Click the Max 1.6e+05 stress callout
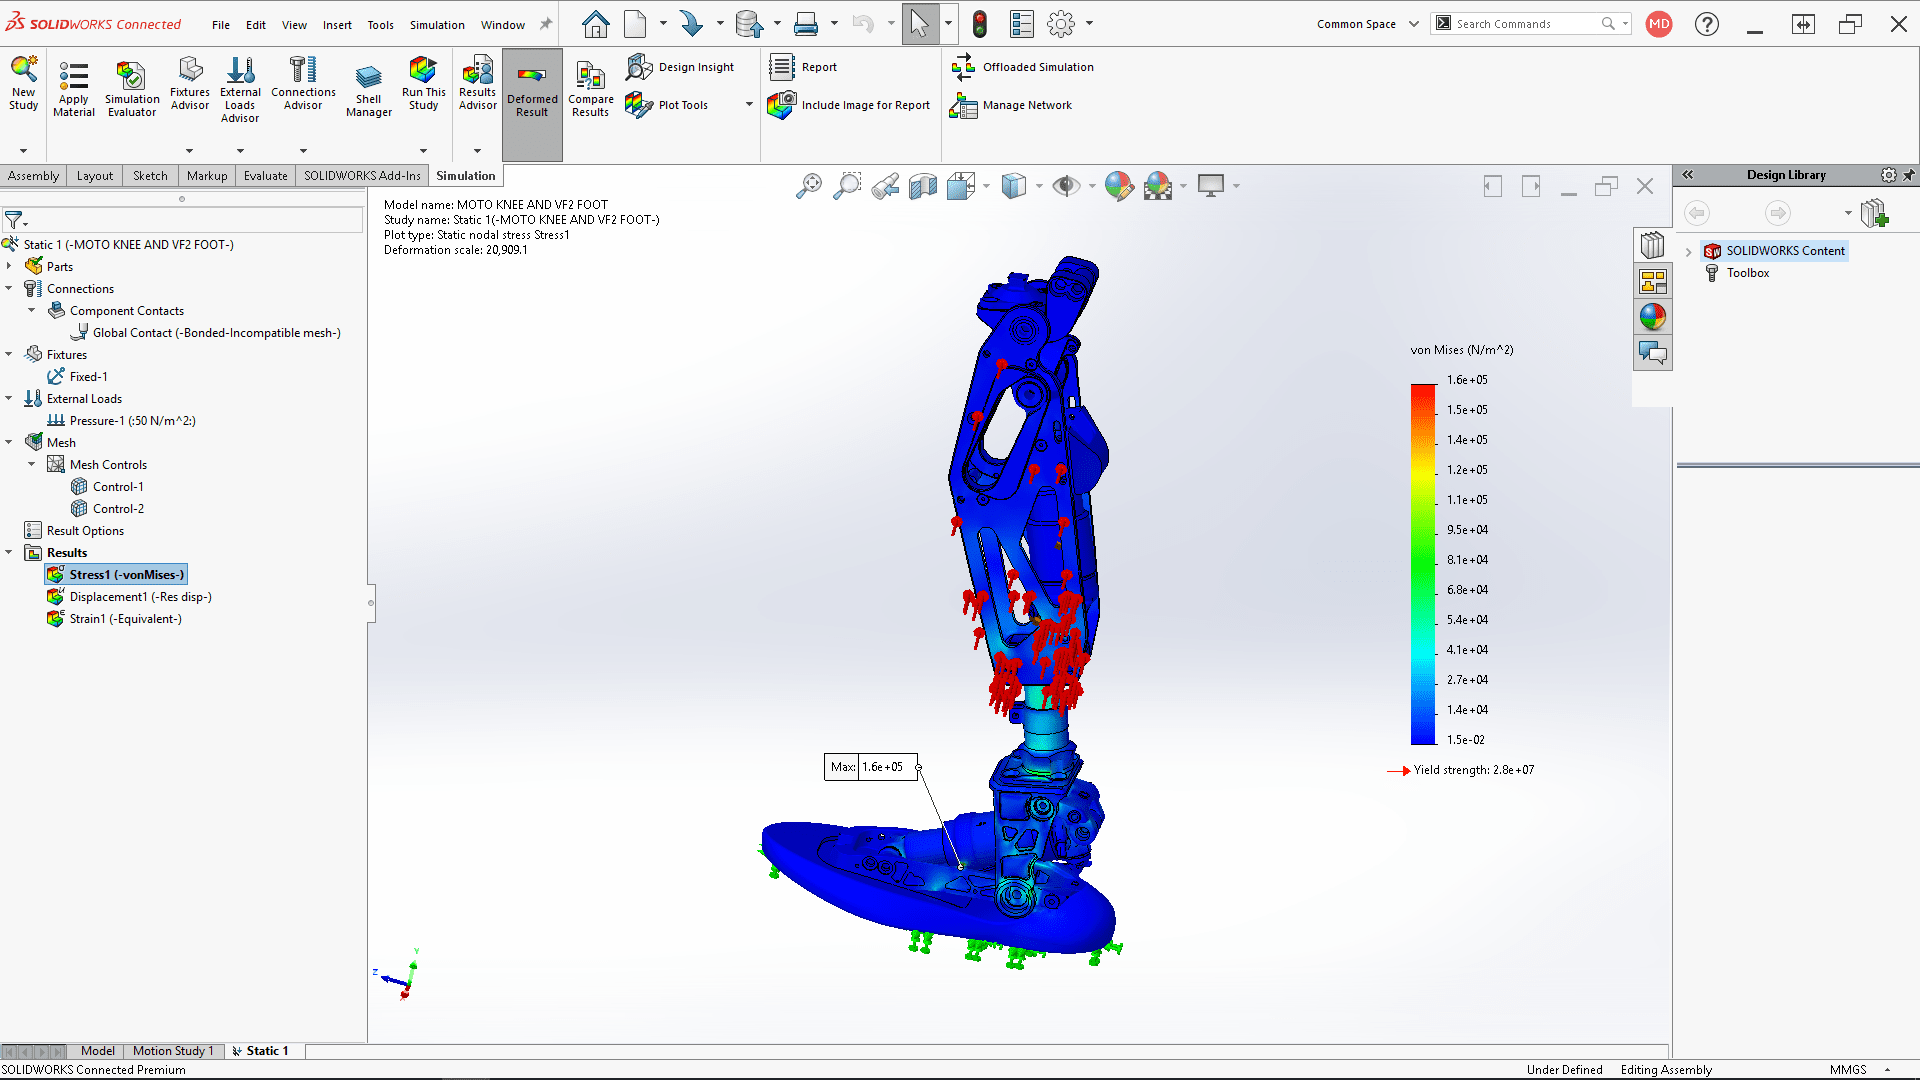Viewport: 1920px width, 1080px height. (871, 767)
